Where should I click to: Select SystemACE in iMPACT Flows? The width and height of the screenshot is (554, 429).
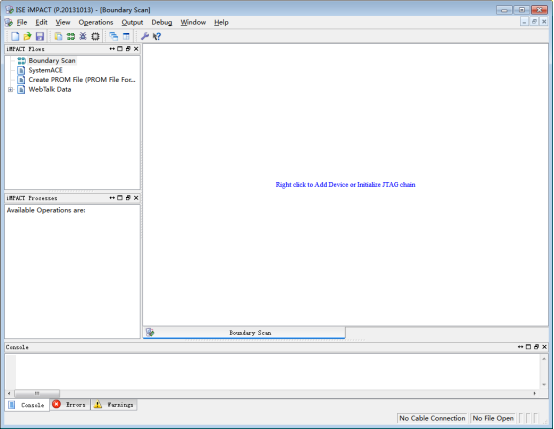click(x=46, y=70)
